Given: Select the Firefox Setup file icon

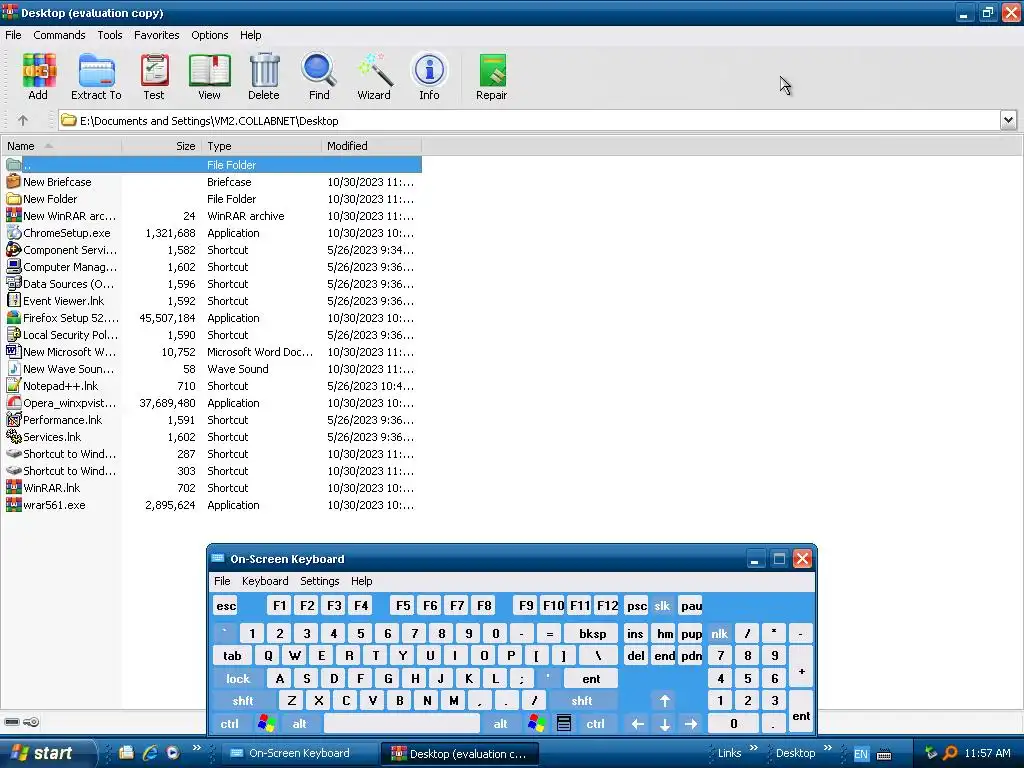Looking at the screenshot, I should pos(14,317).
